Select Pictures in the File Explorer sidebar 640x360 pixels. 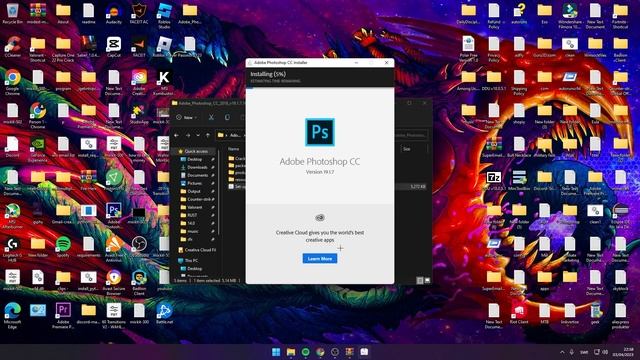[x=194, y=183]
